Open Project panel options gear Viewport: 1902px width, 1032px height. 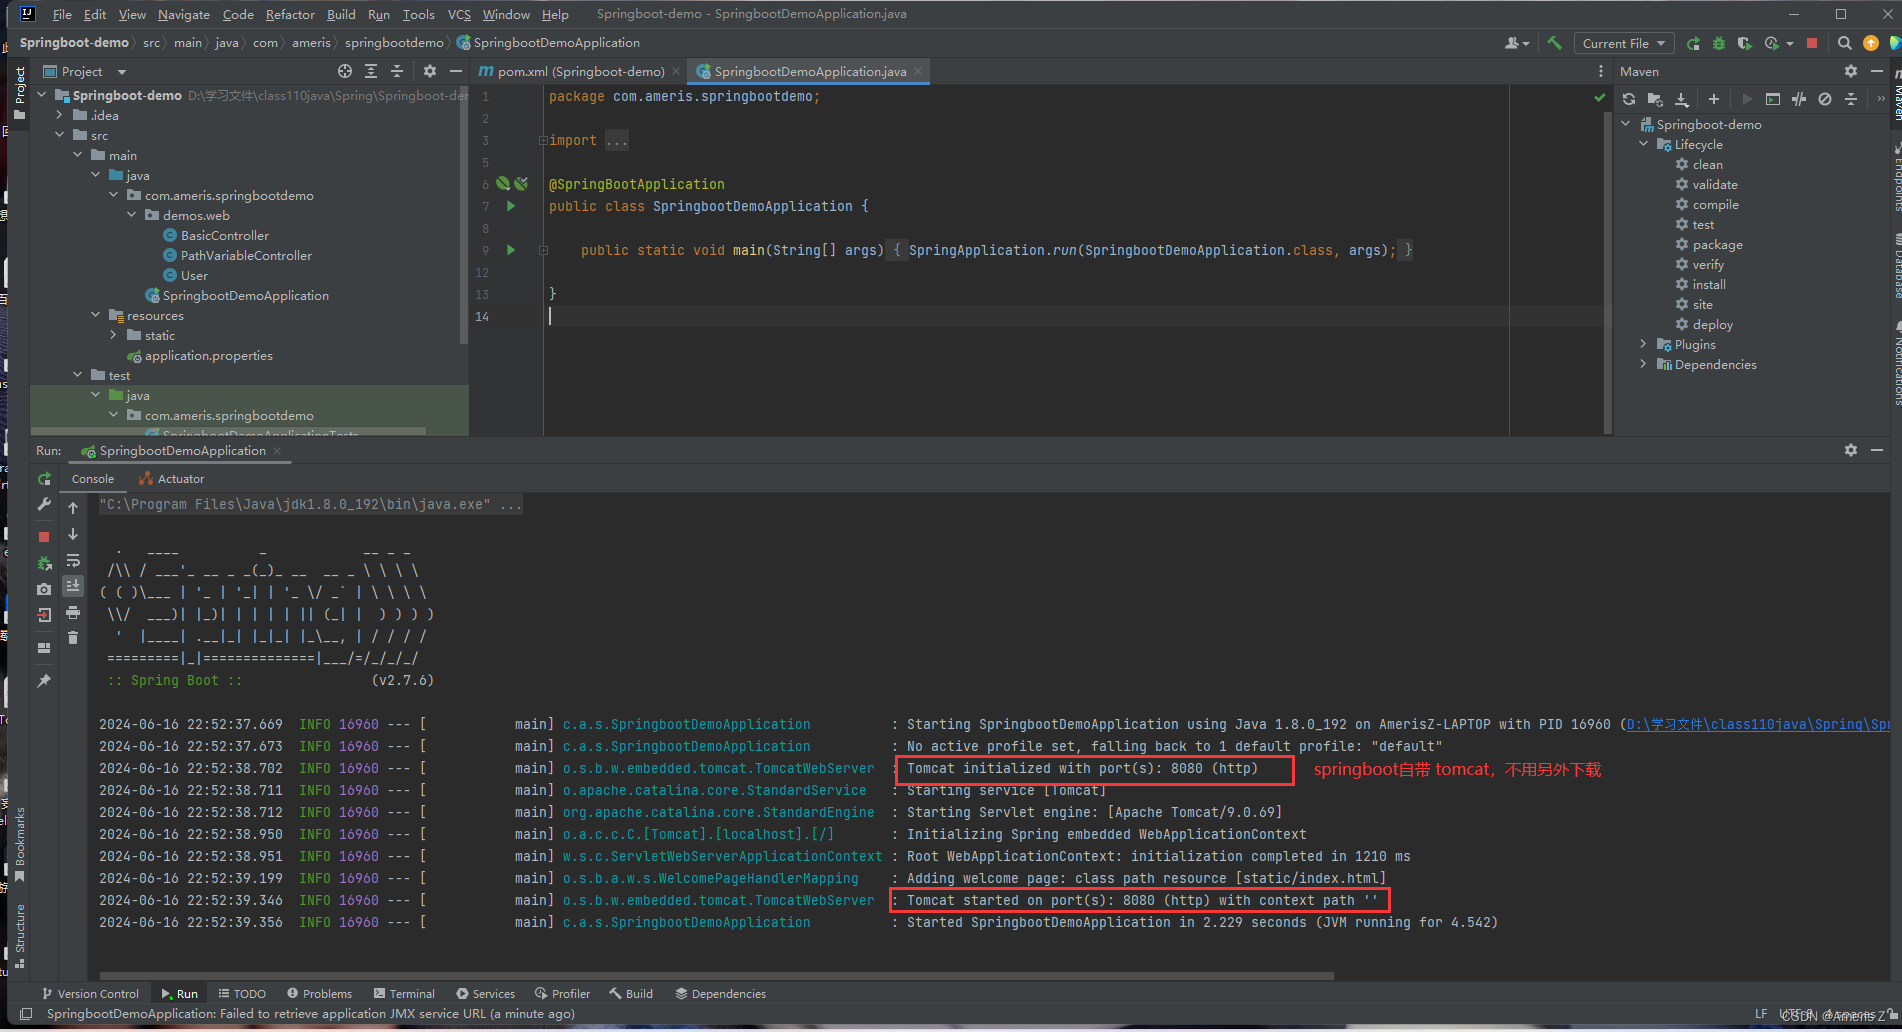[430, 71]
